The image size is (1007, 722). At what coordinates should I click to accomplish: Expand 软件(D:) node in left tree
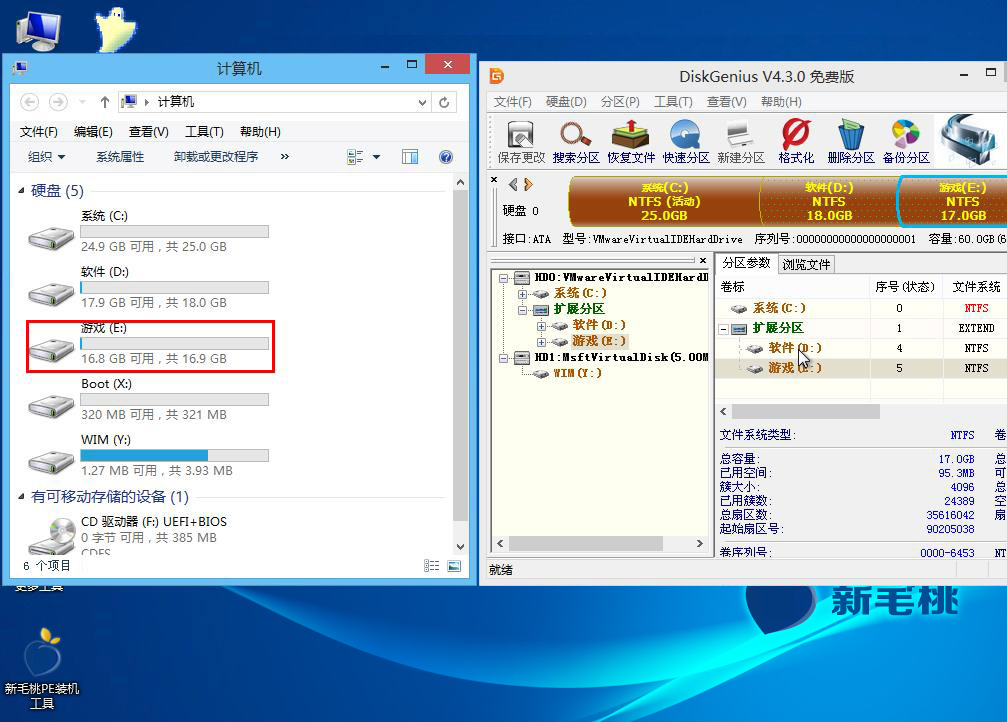click(541, 326)
